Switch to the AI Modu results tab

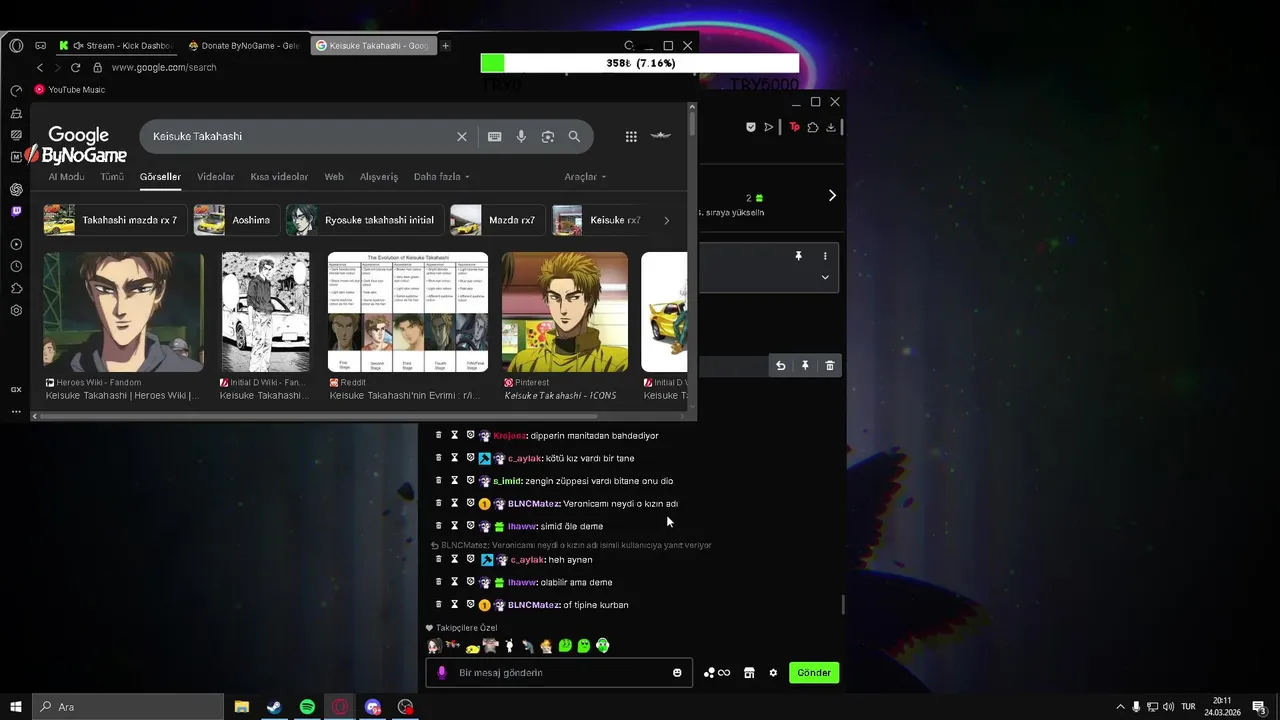66,176
